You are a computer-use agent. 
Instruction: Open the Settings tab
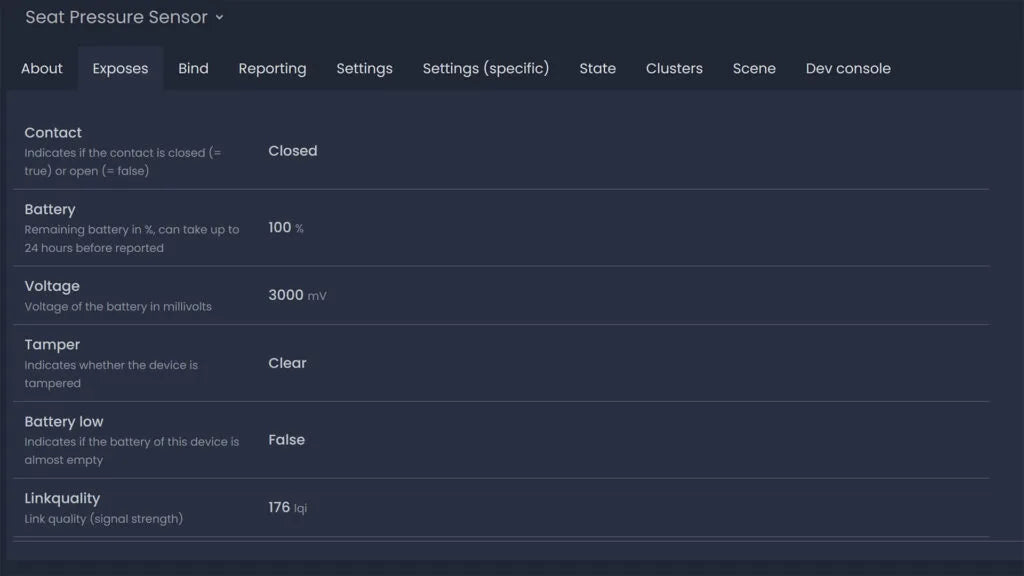(364, 69)
